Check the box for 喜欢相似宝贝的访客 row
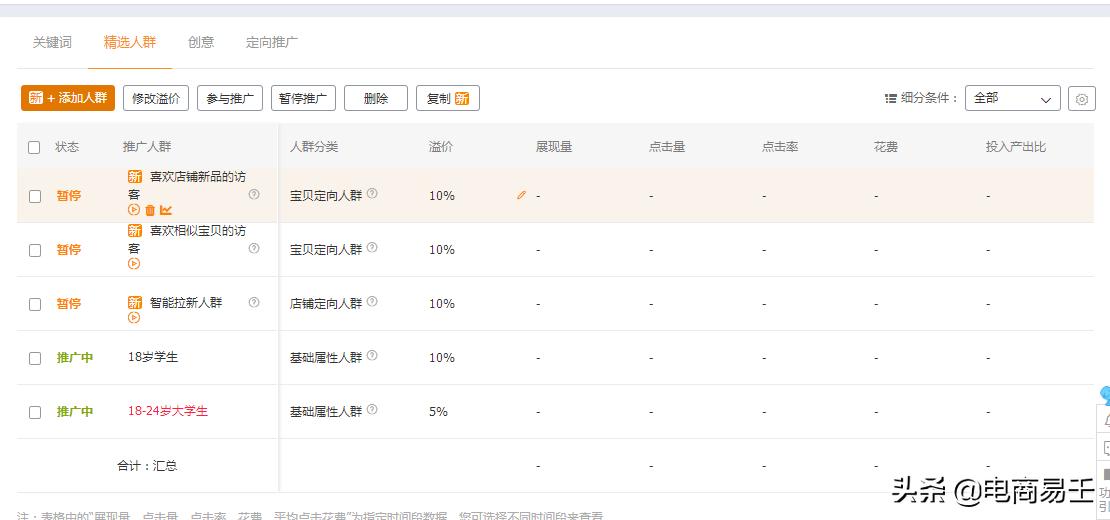 click(x=35, y=250)
